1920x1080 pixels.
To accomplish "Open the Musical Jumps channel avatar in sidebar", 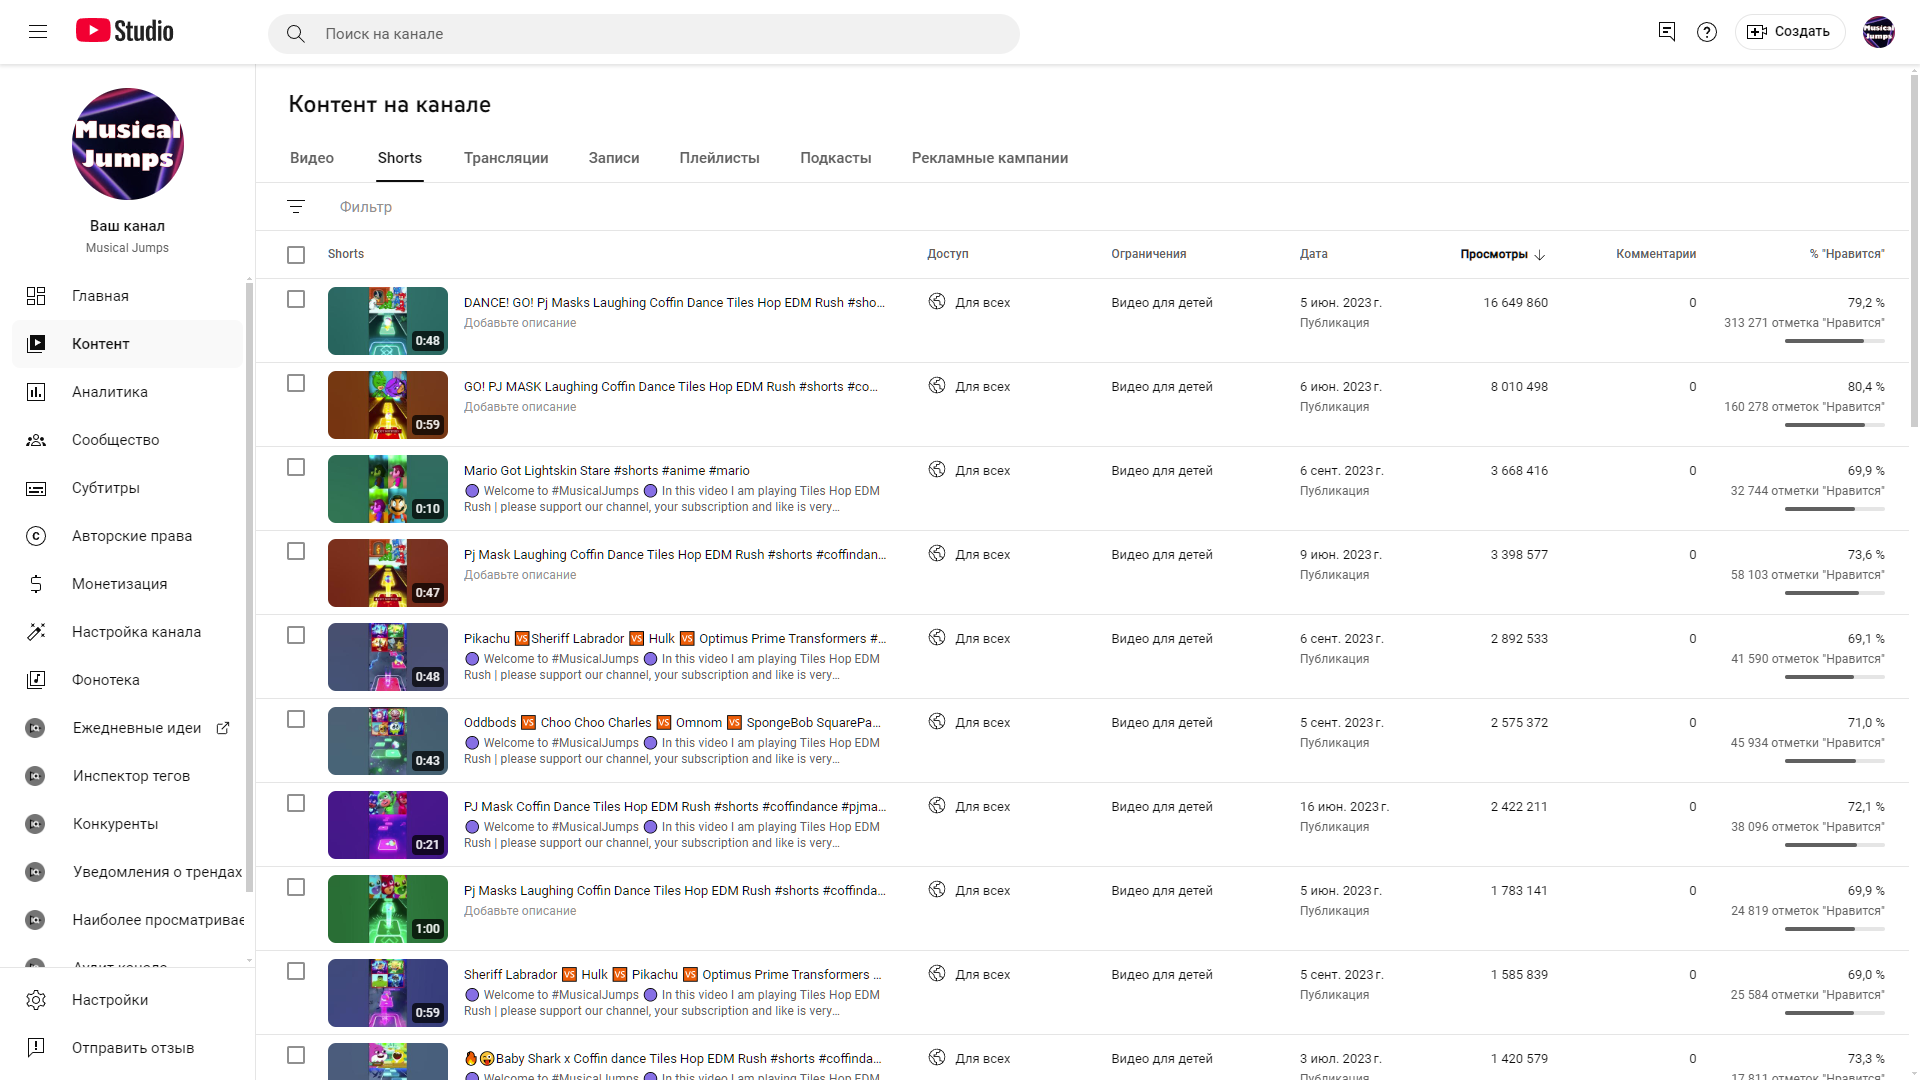I will pos(128,144).
